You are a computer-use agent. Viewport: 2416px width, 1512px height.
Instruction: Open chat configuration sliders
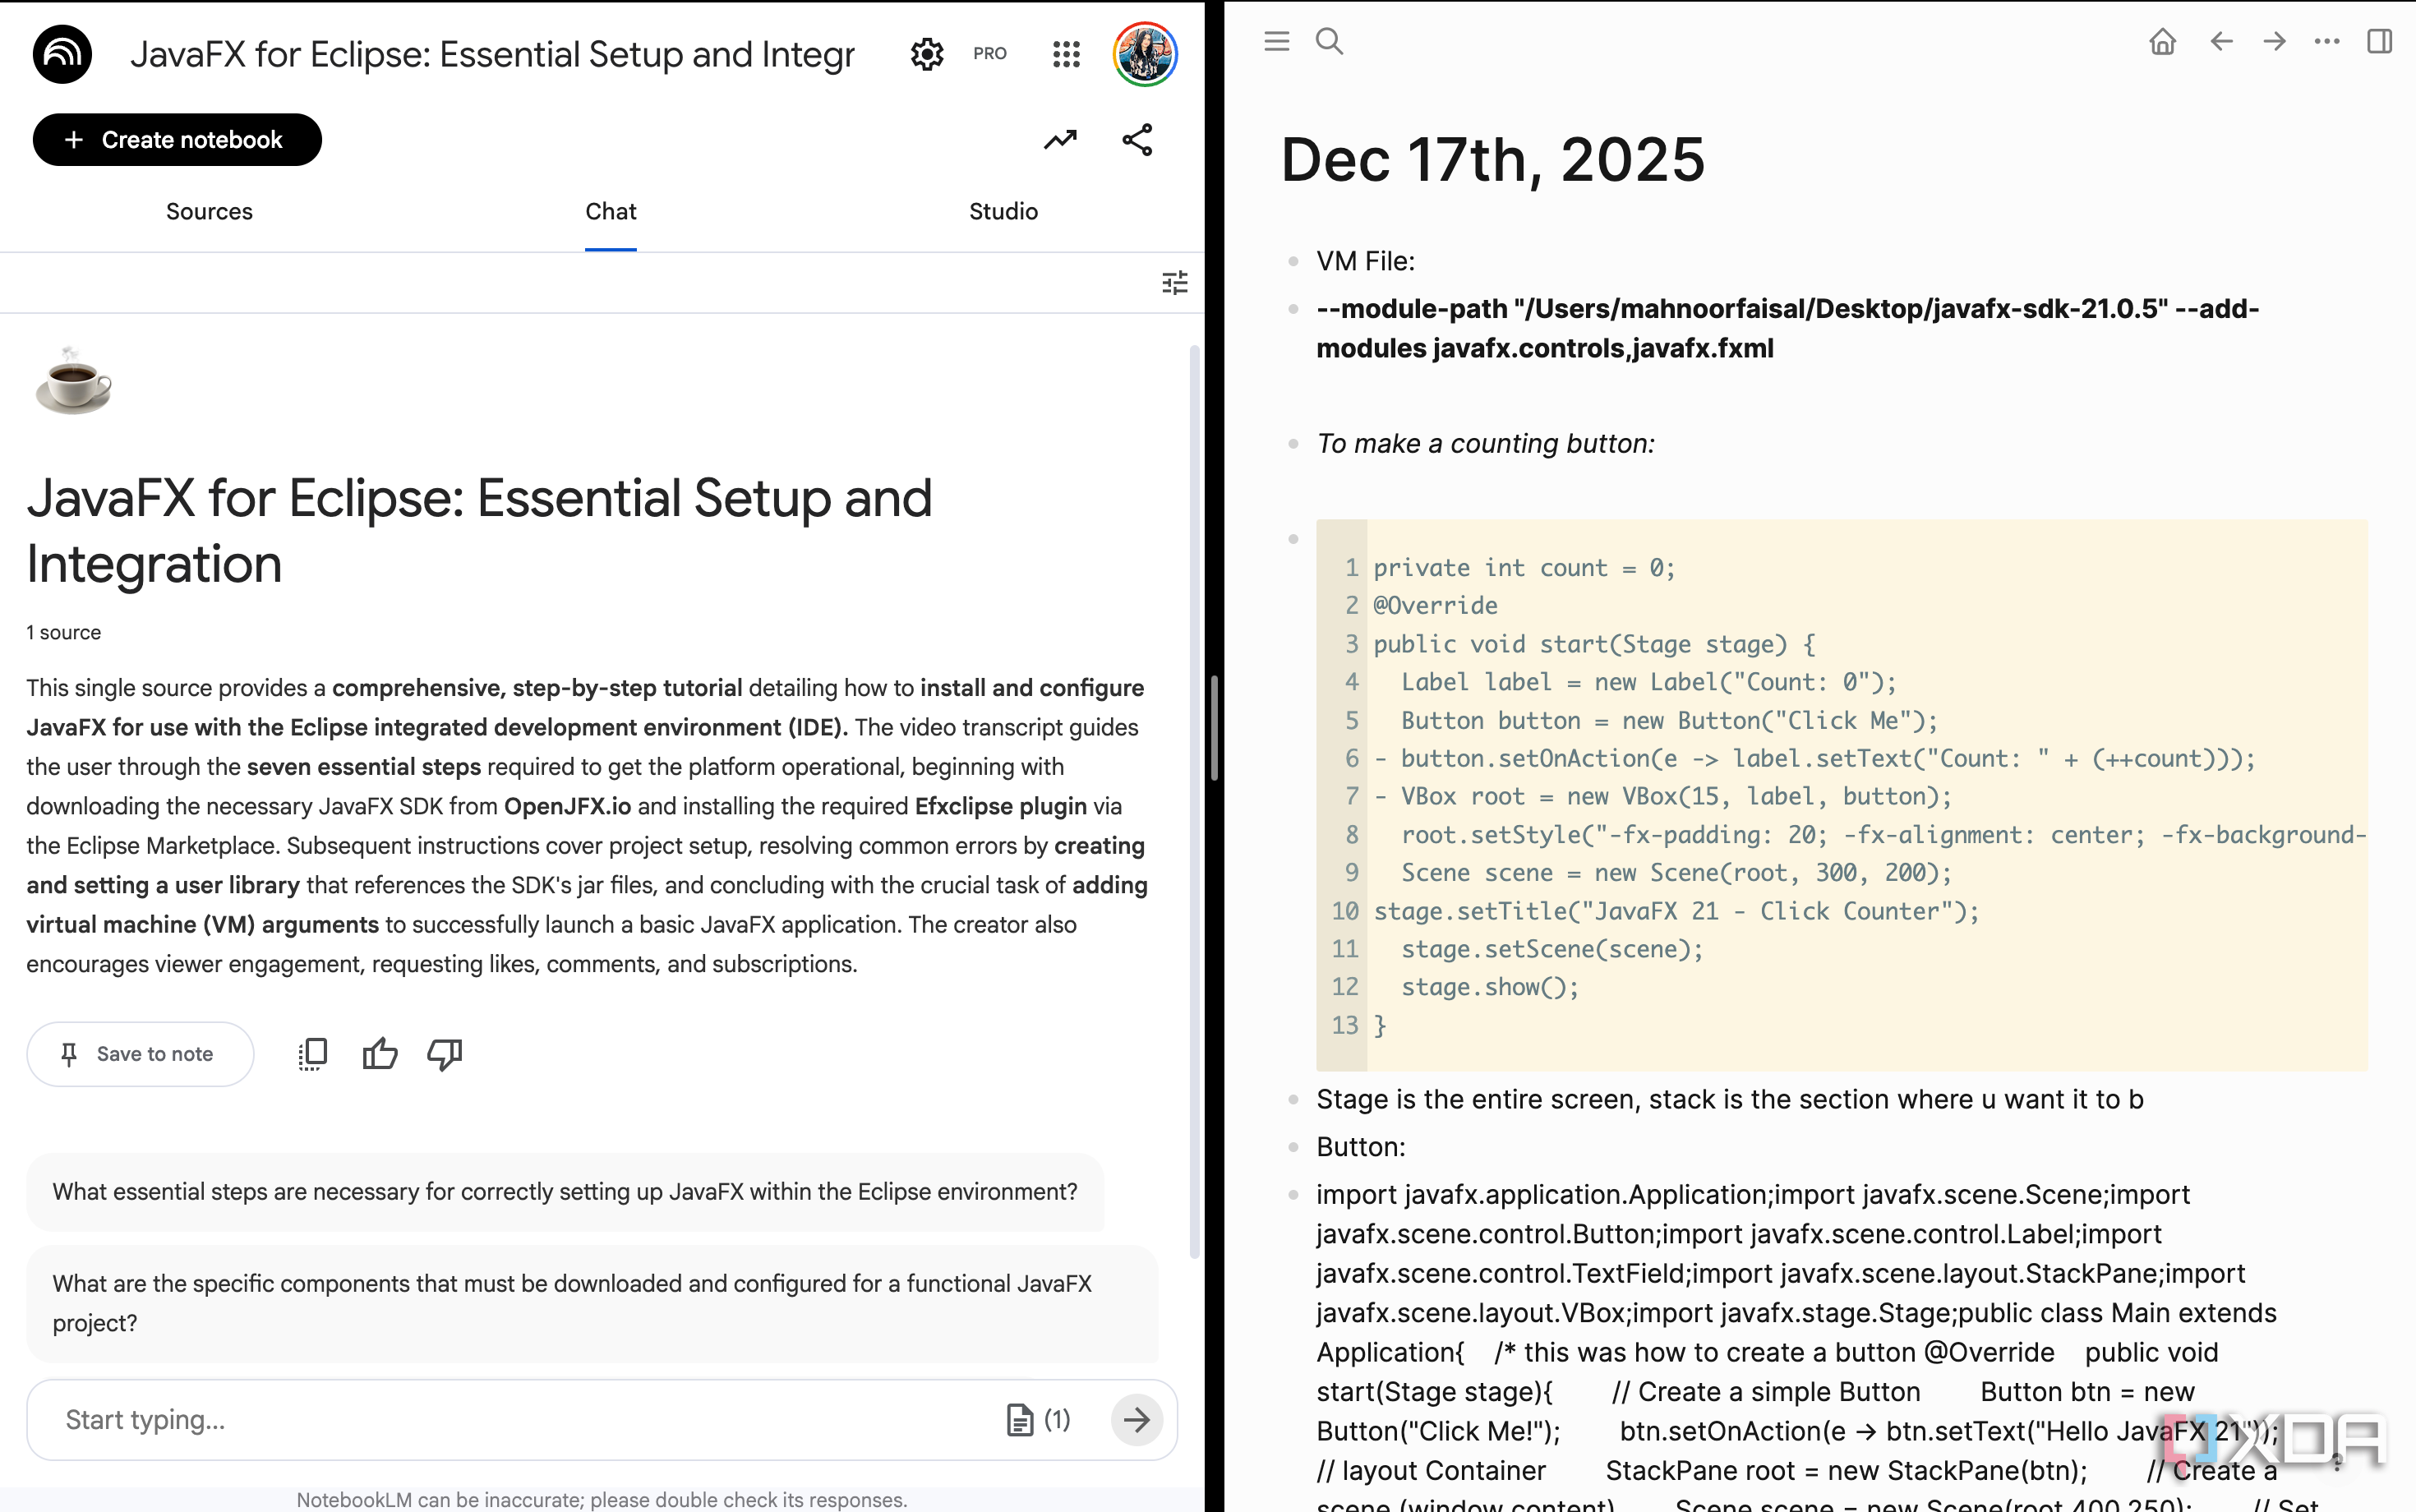tap(1175, 283)
